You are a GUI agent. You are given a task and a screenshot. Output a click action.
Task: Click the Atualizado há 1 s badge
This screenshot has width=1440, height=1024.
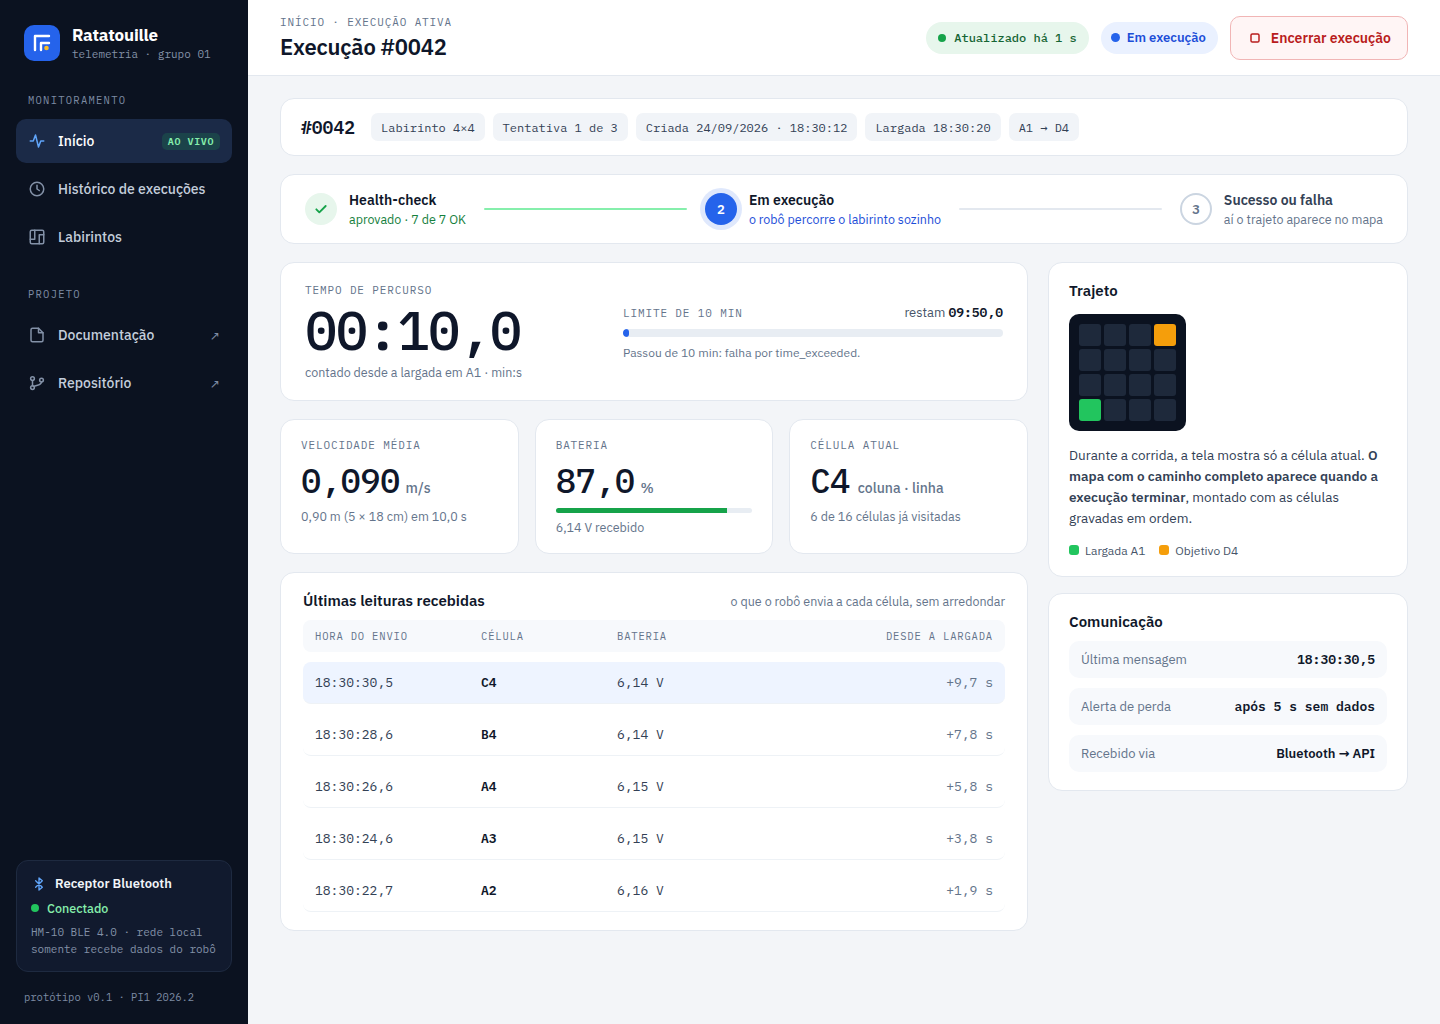1007,38
